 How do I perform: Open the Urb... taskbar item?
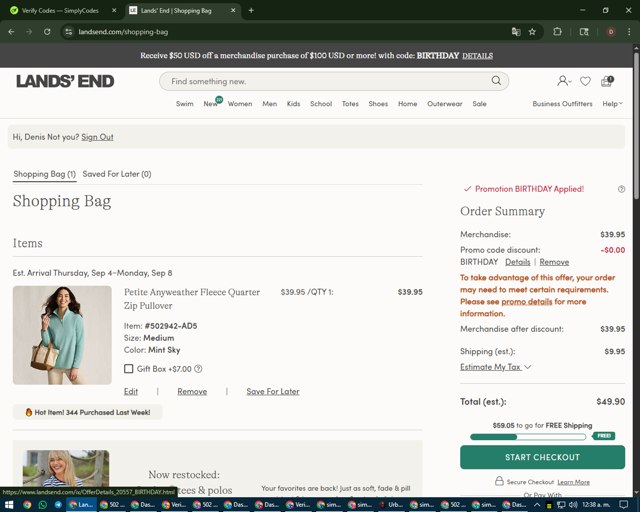pyautogui.click(x=391, y=505)
